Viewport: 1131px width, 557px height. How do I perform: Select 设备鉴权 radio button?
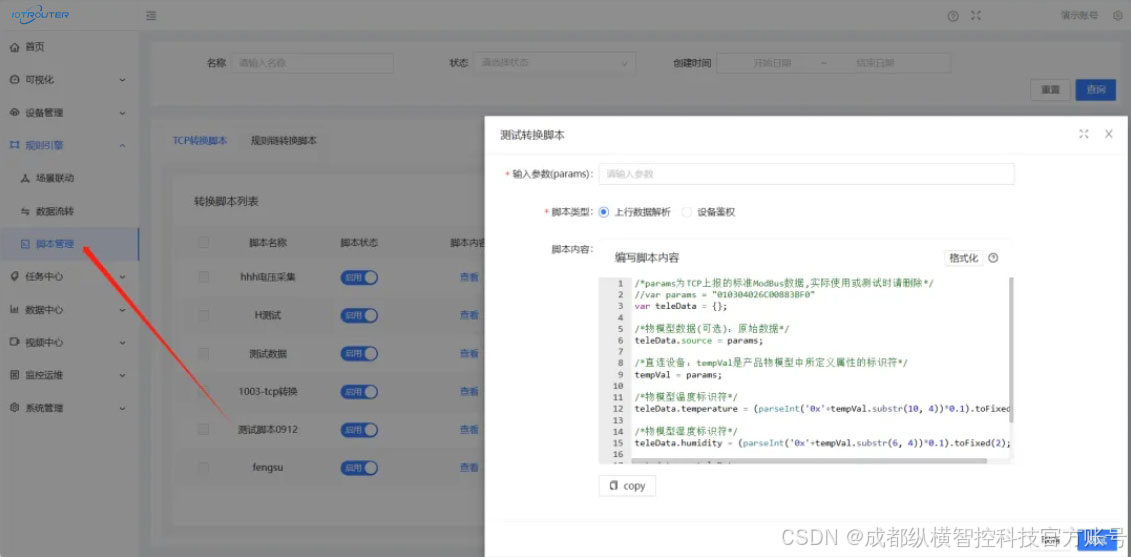click(686, 212)
